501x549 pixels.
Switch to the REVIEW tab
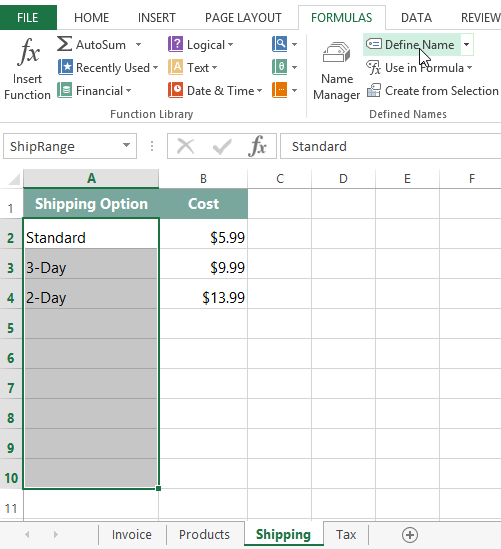coord(480,18)
